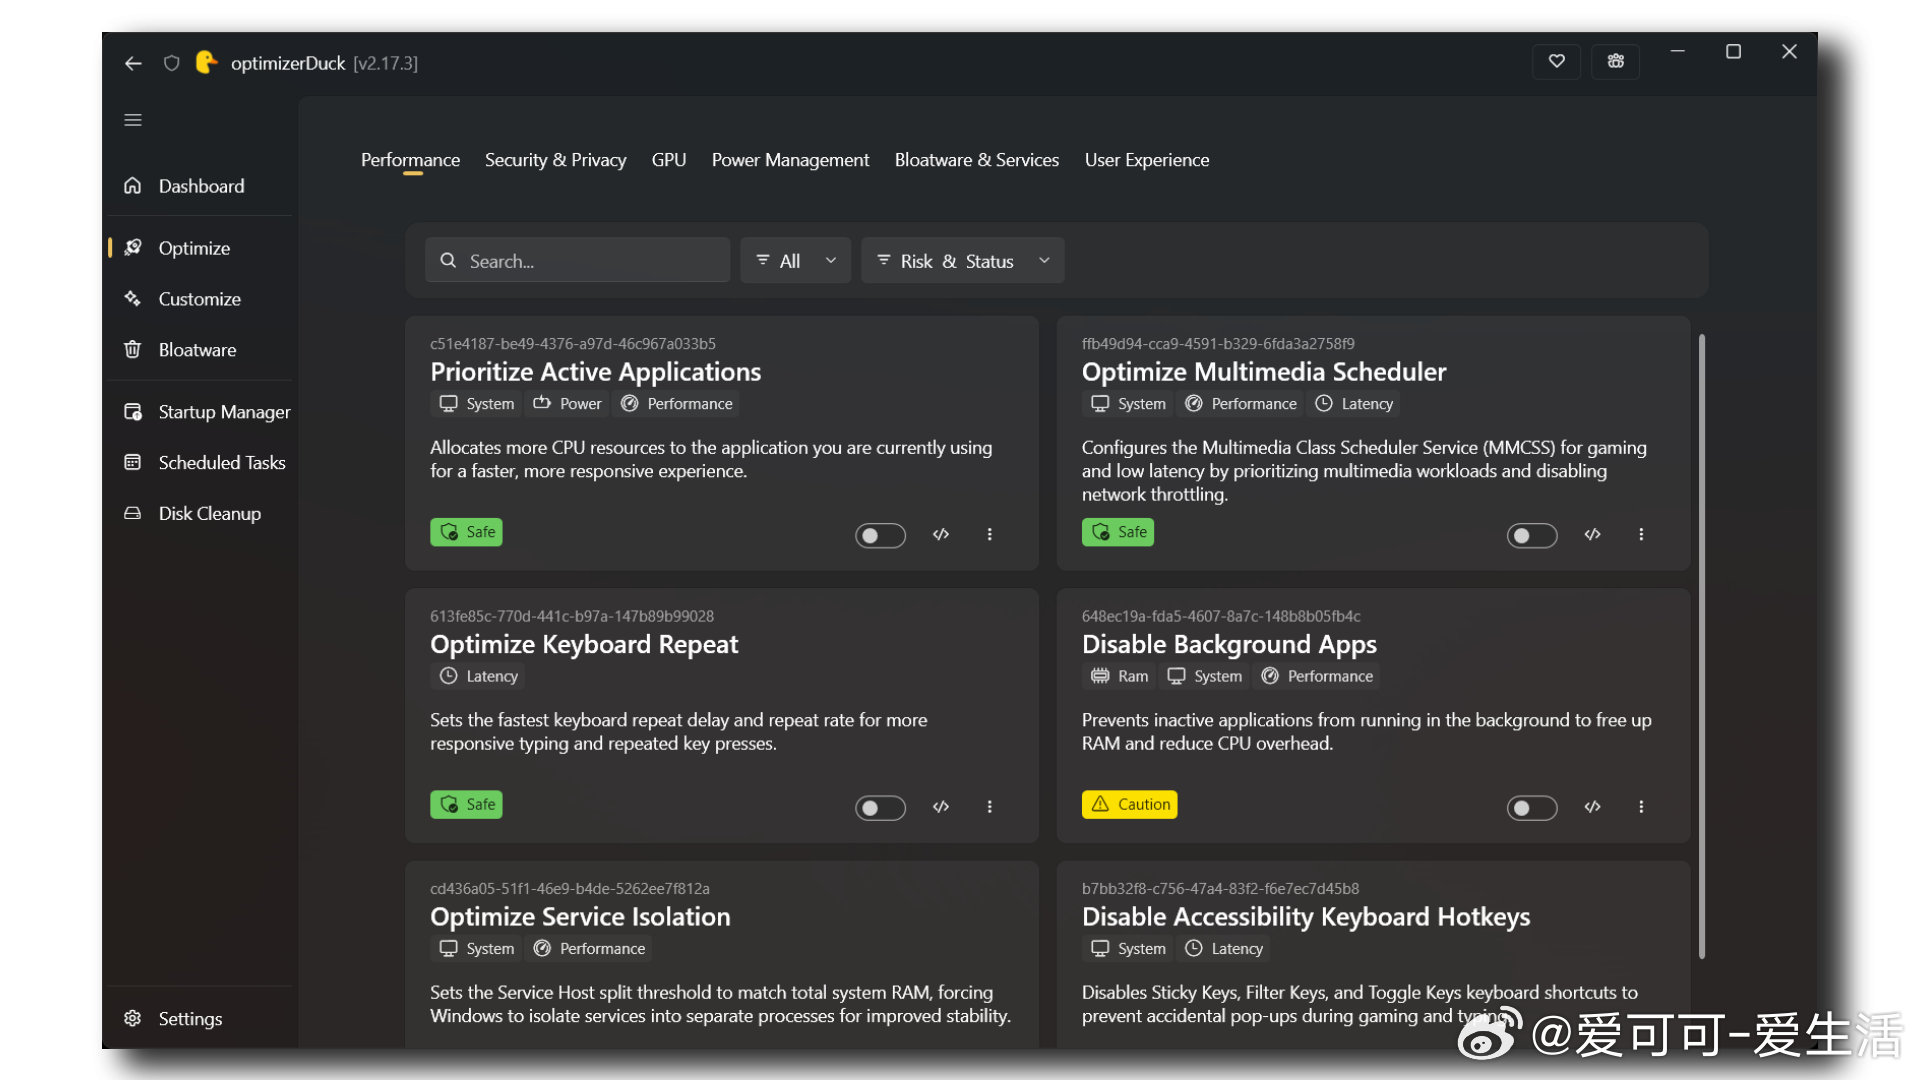Switch to the GPU tab

pos(668,160)
